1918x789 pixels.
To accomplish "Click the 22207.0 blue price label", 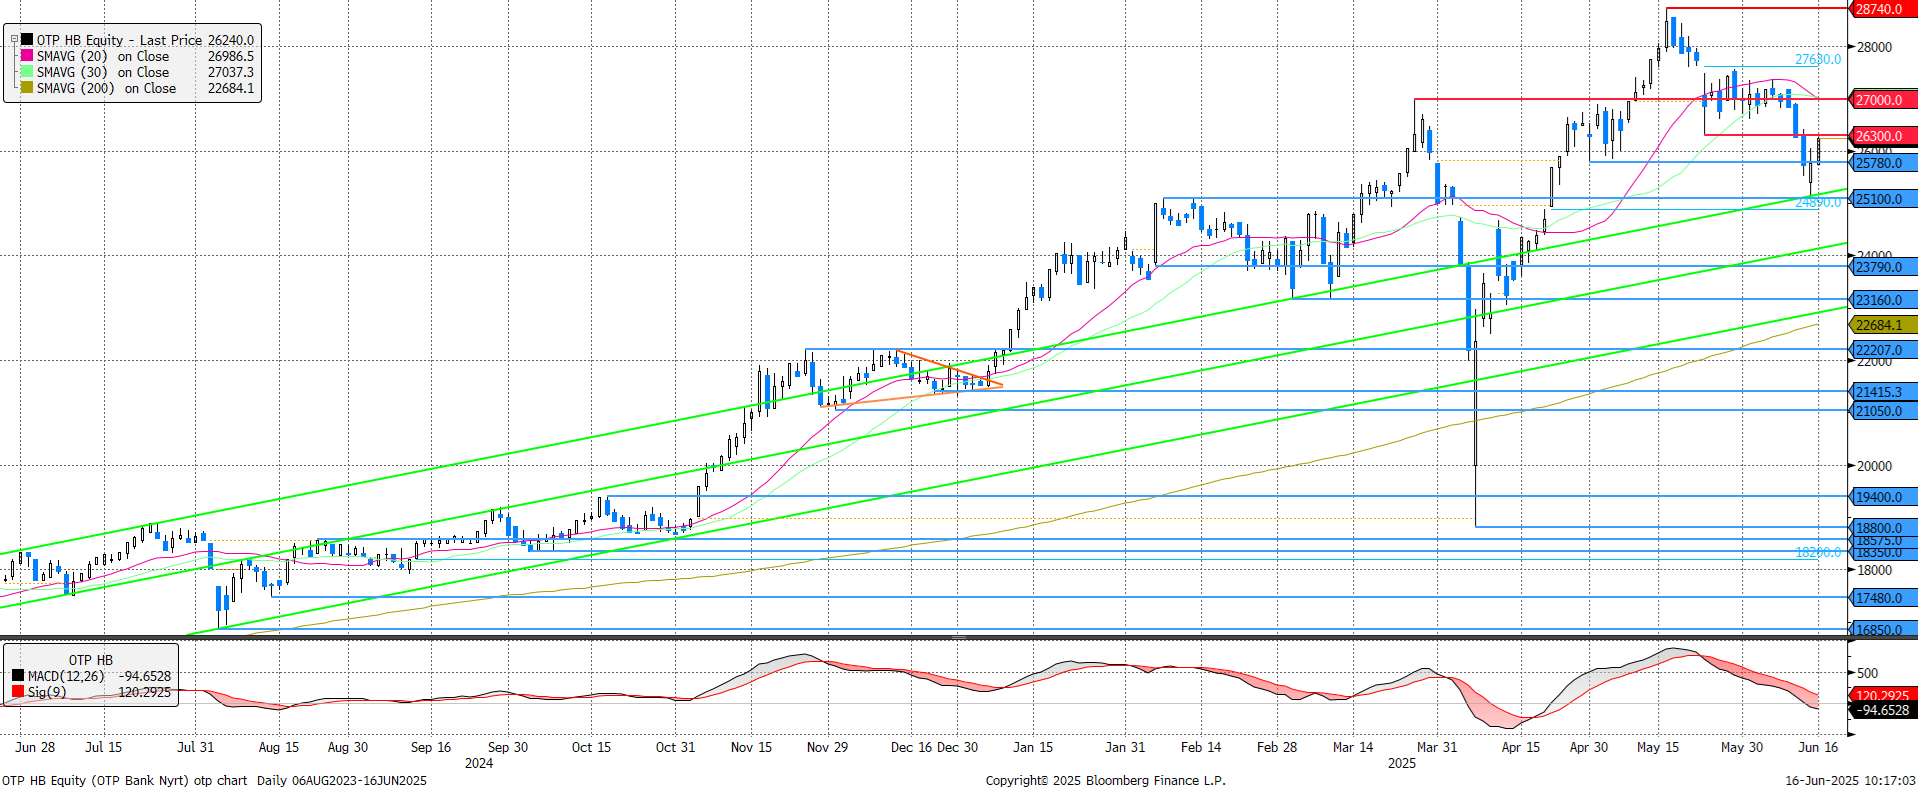I will pos(1882,350).
